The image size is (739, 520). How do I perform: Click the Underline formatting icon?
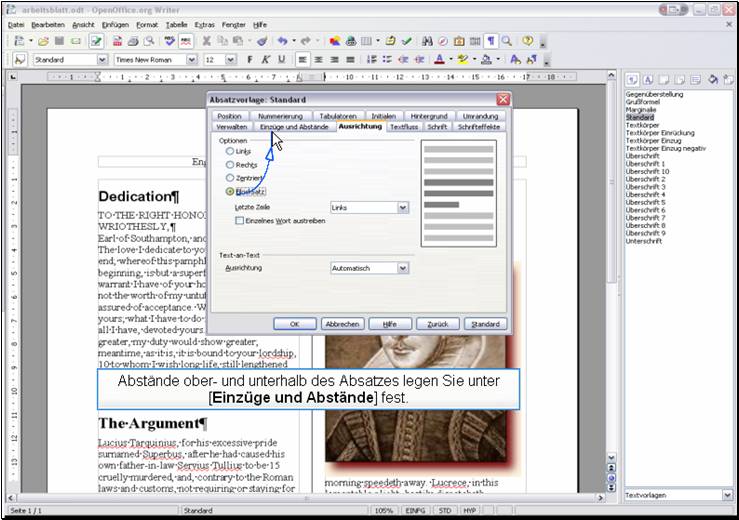click(x=281, y=60)
